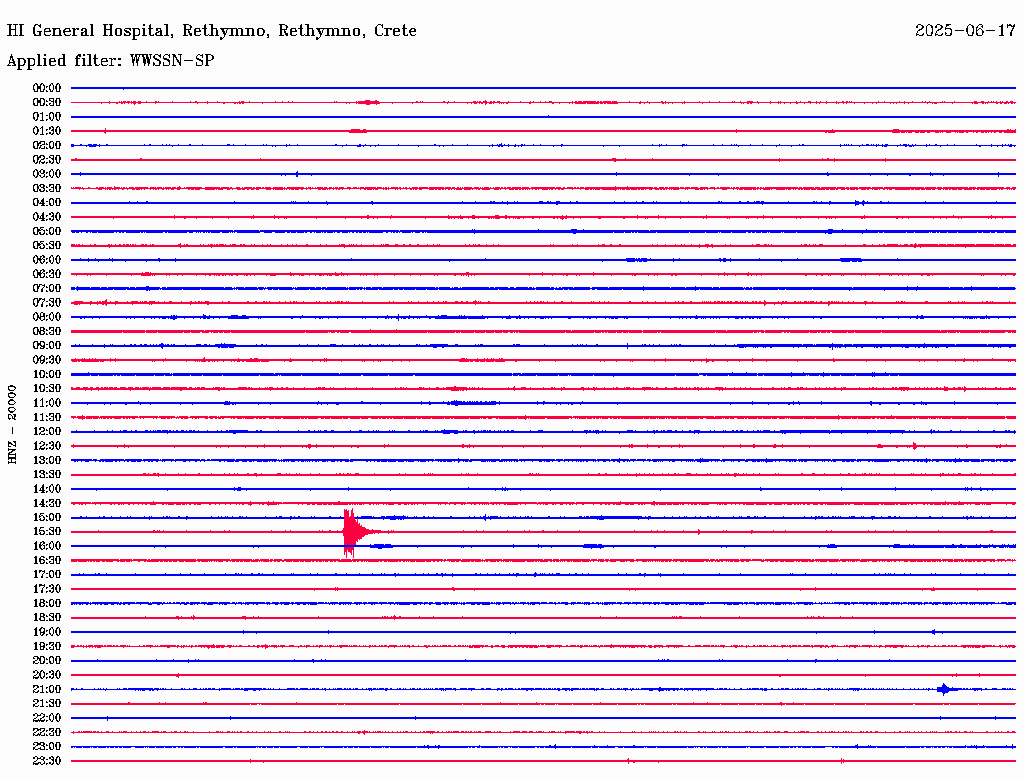Click the 15:00 time label
The image size is (1024, 780).
pos(46,517)
